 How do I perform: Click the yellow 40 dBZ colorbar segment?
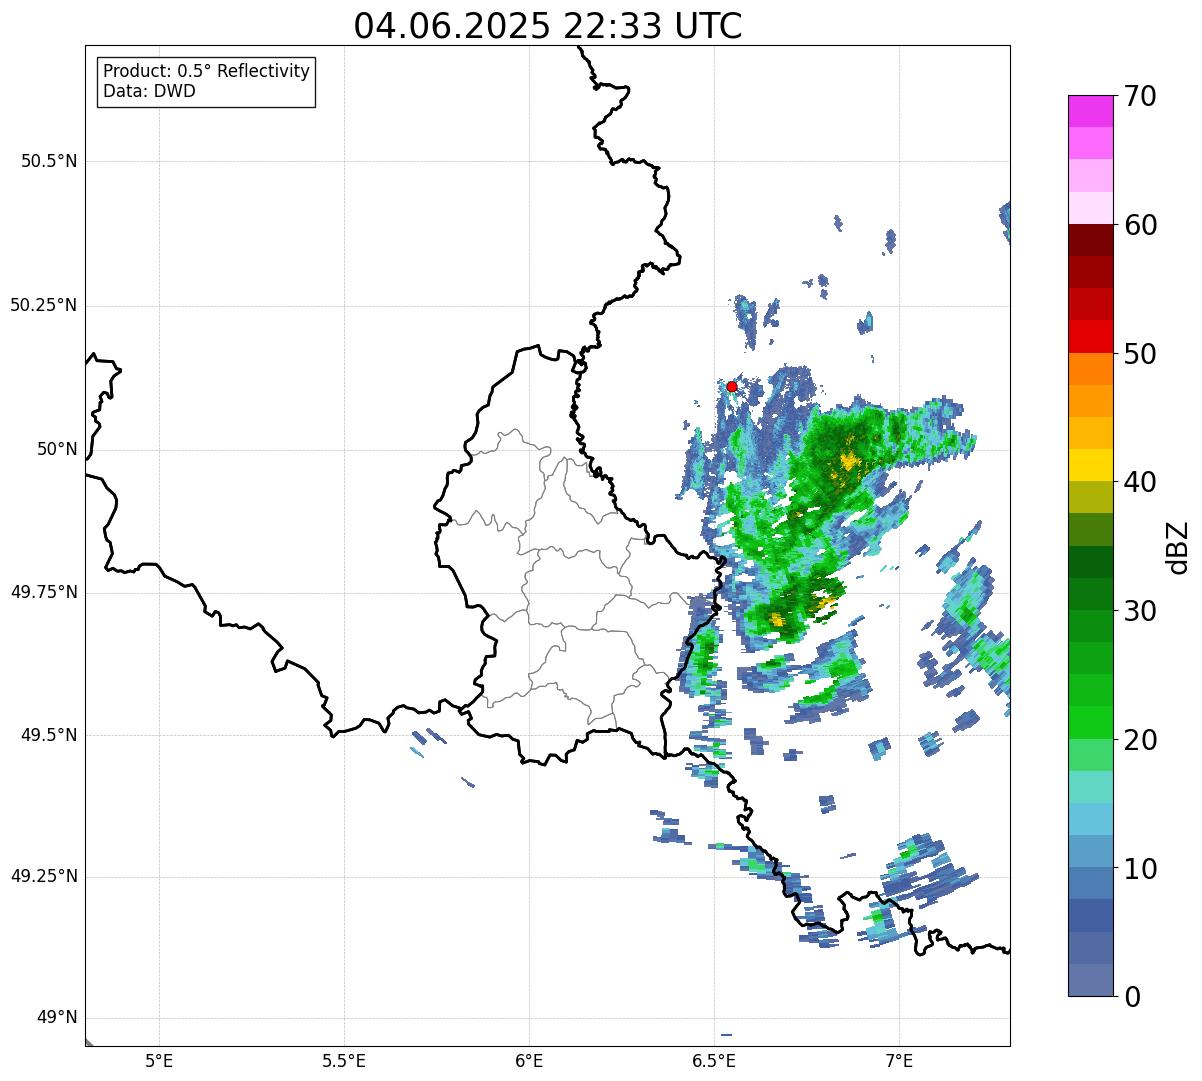click(1090, 465)
